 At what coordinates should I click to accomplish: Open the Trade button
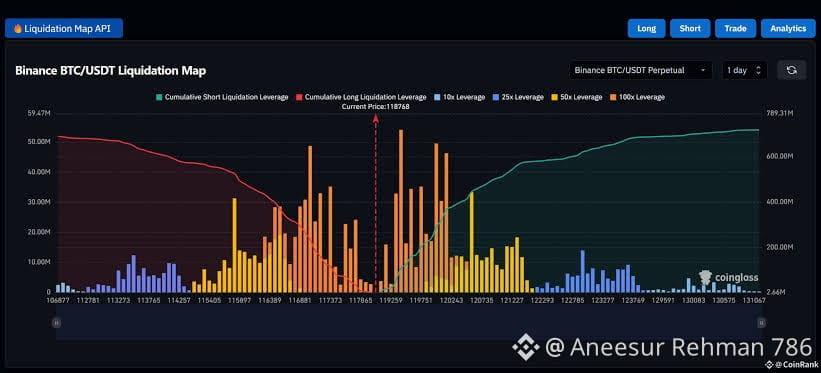click(x=736, y=28)
